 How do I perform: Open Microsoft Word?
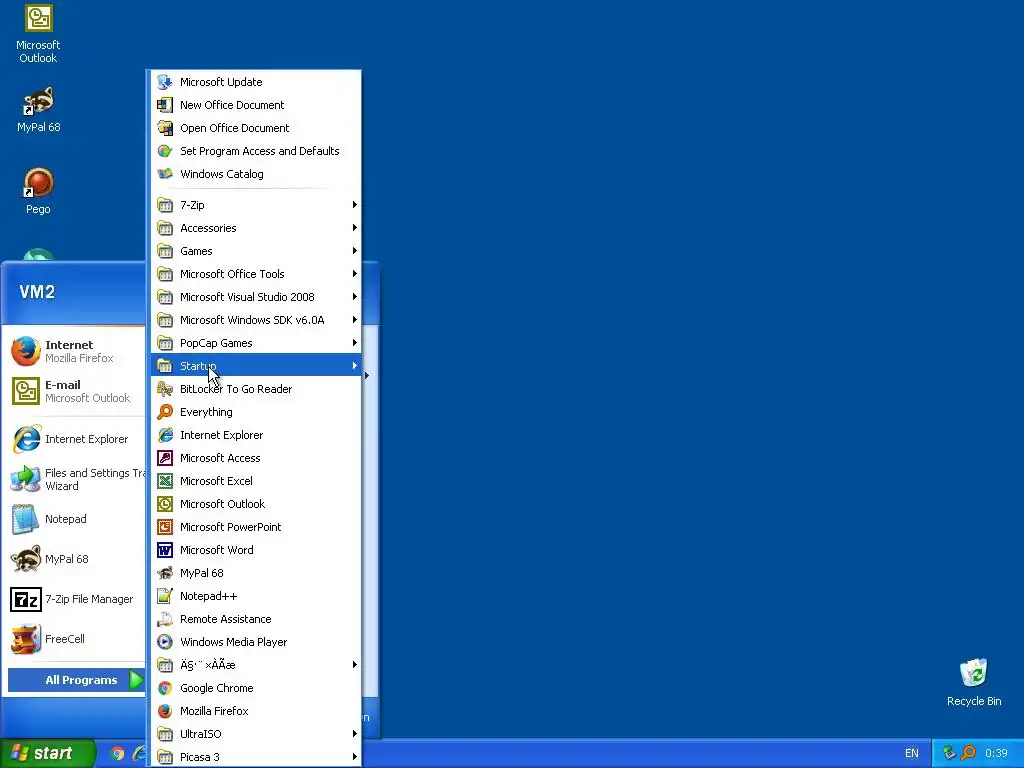pyautogui.click(x=256, y=550)
